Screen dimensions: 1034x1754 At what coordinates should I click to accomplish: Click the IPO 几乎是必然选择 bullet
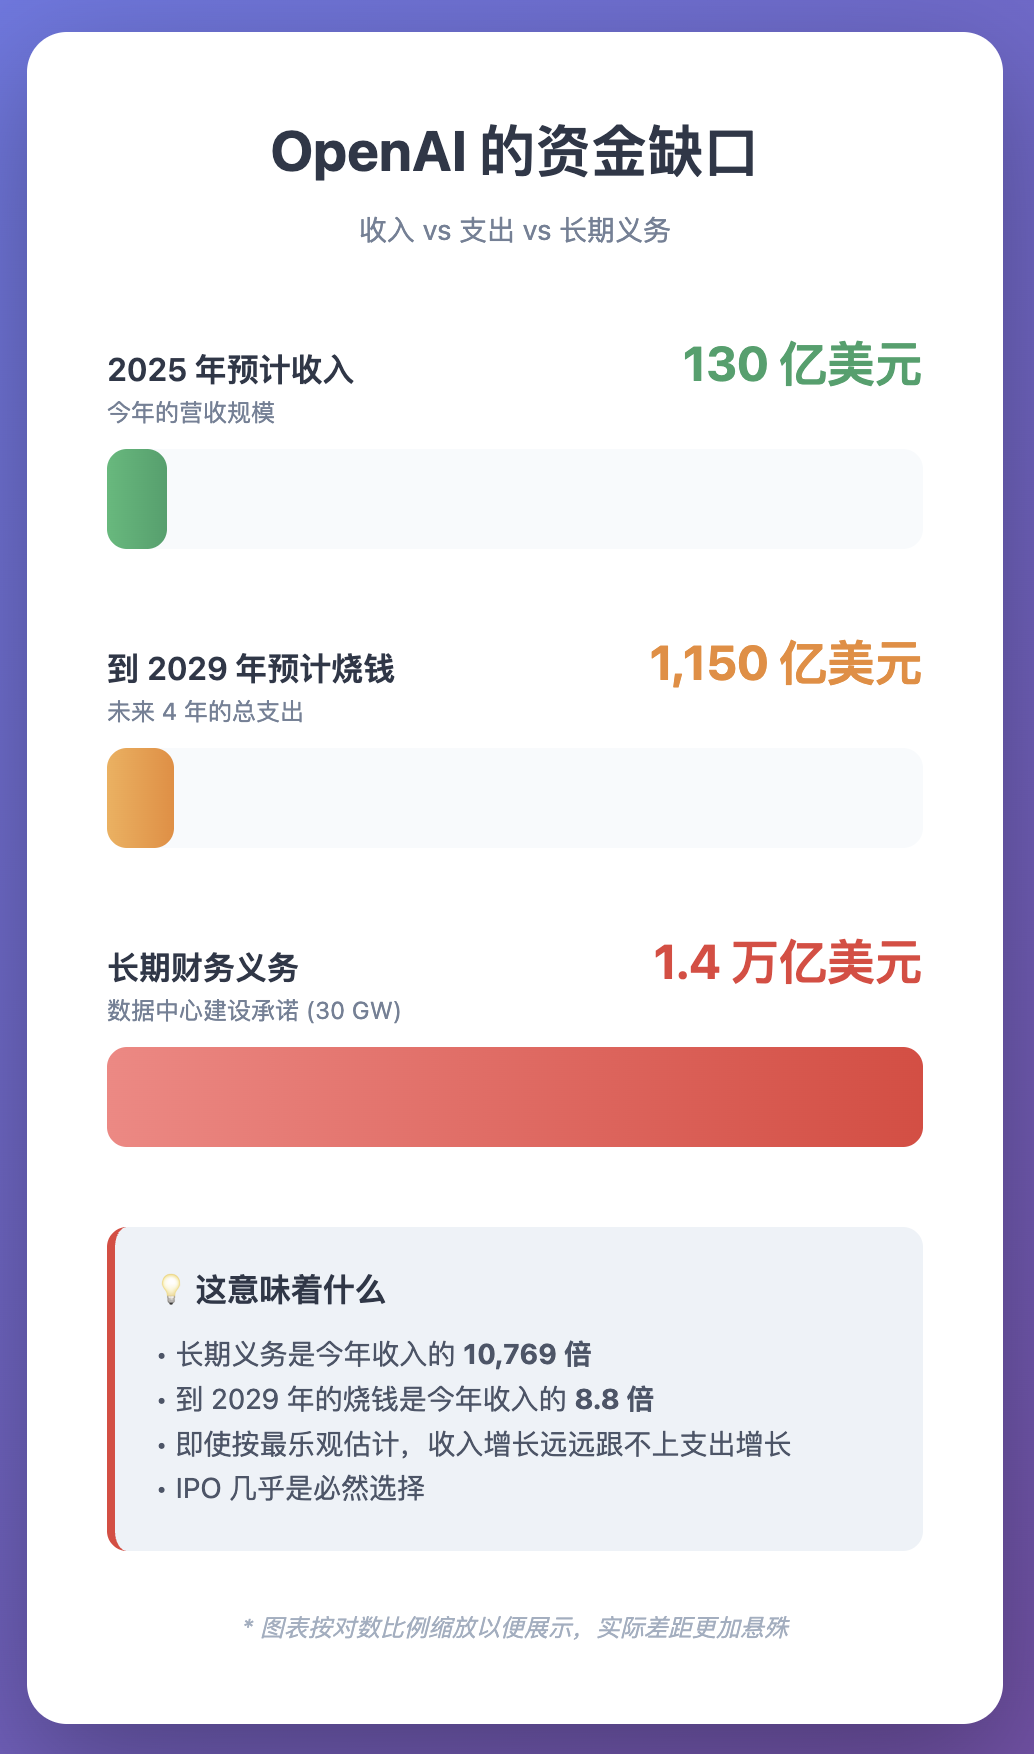point(291,1489)
